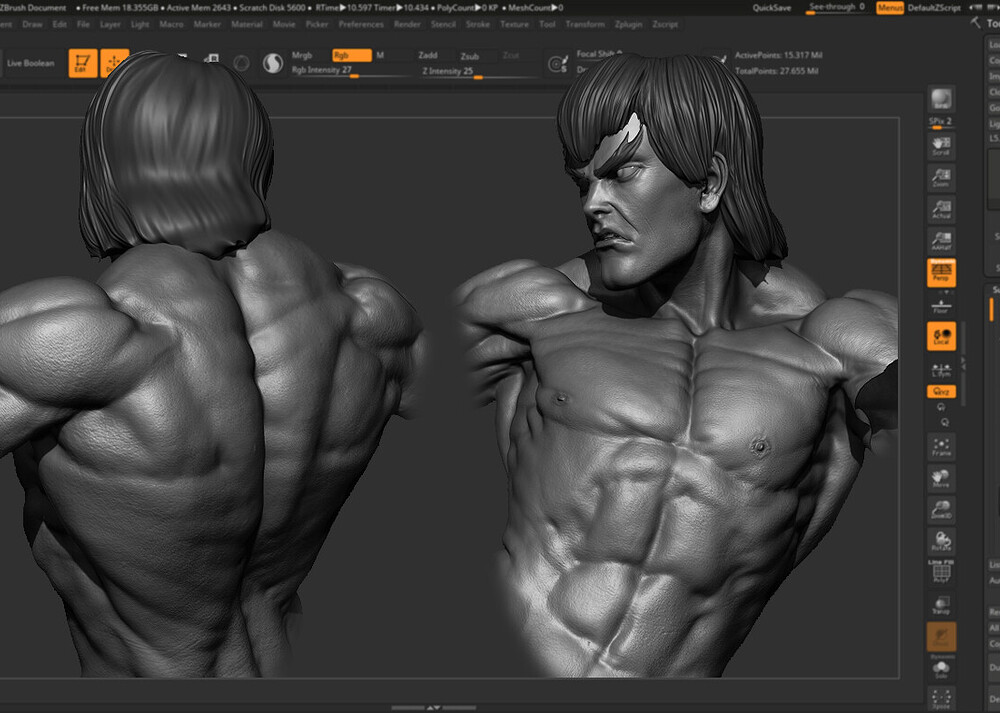The height and width of the screenshot is (713, 1000).
Task: Open the Stencil menu
Action: [x=443, y=24]
